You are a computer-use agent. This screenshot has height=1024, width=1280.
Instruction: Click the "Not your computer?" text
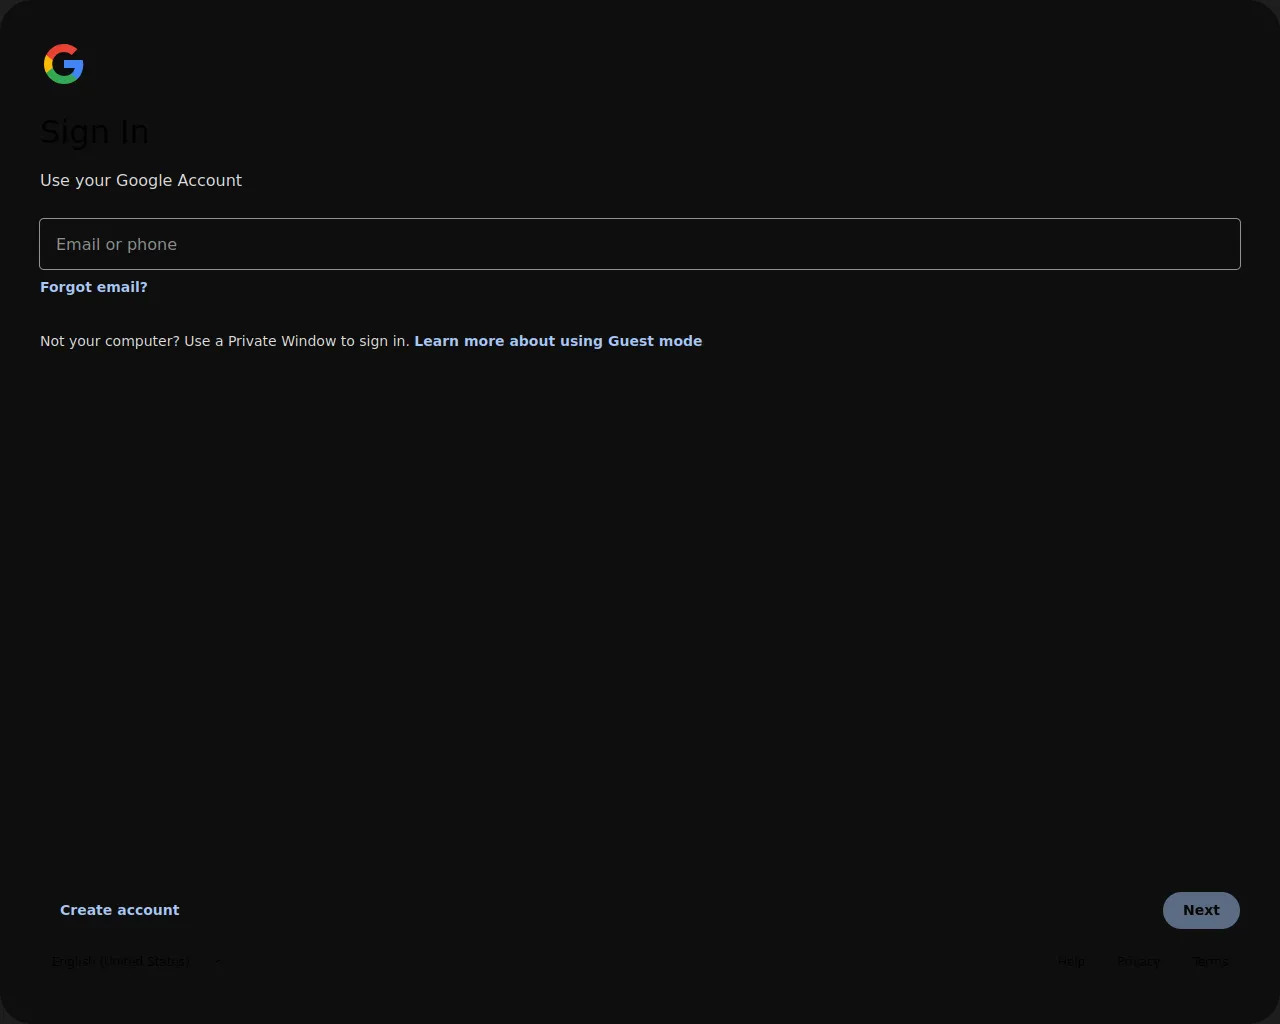tap(110, 341)
